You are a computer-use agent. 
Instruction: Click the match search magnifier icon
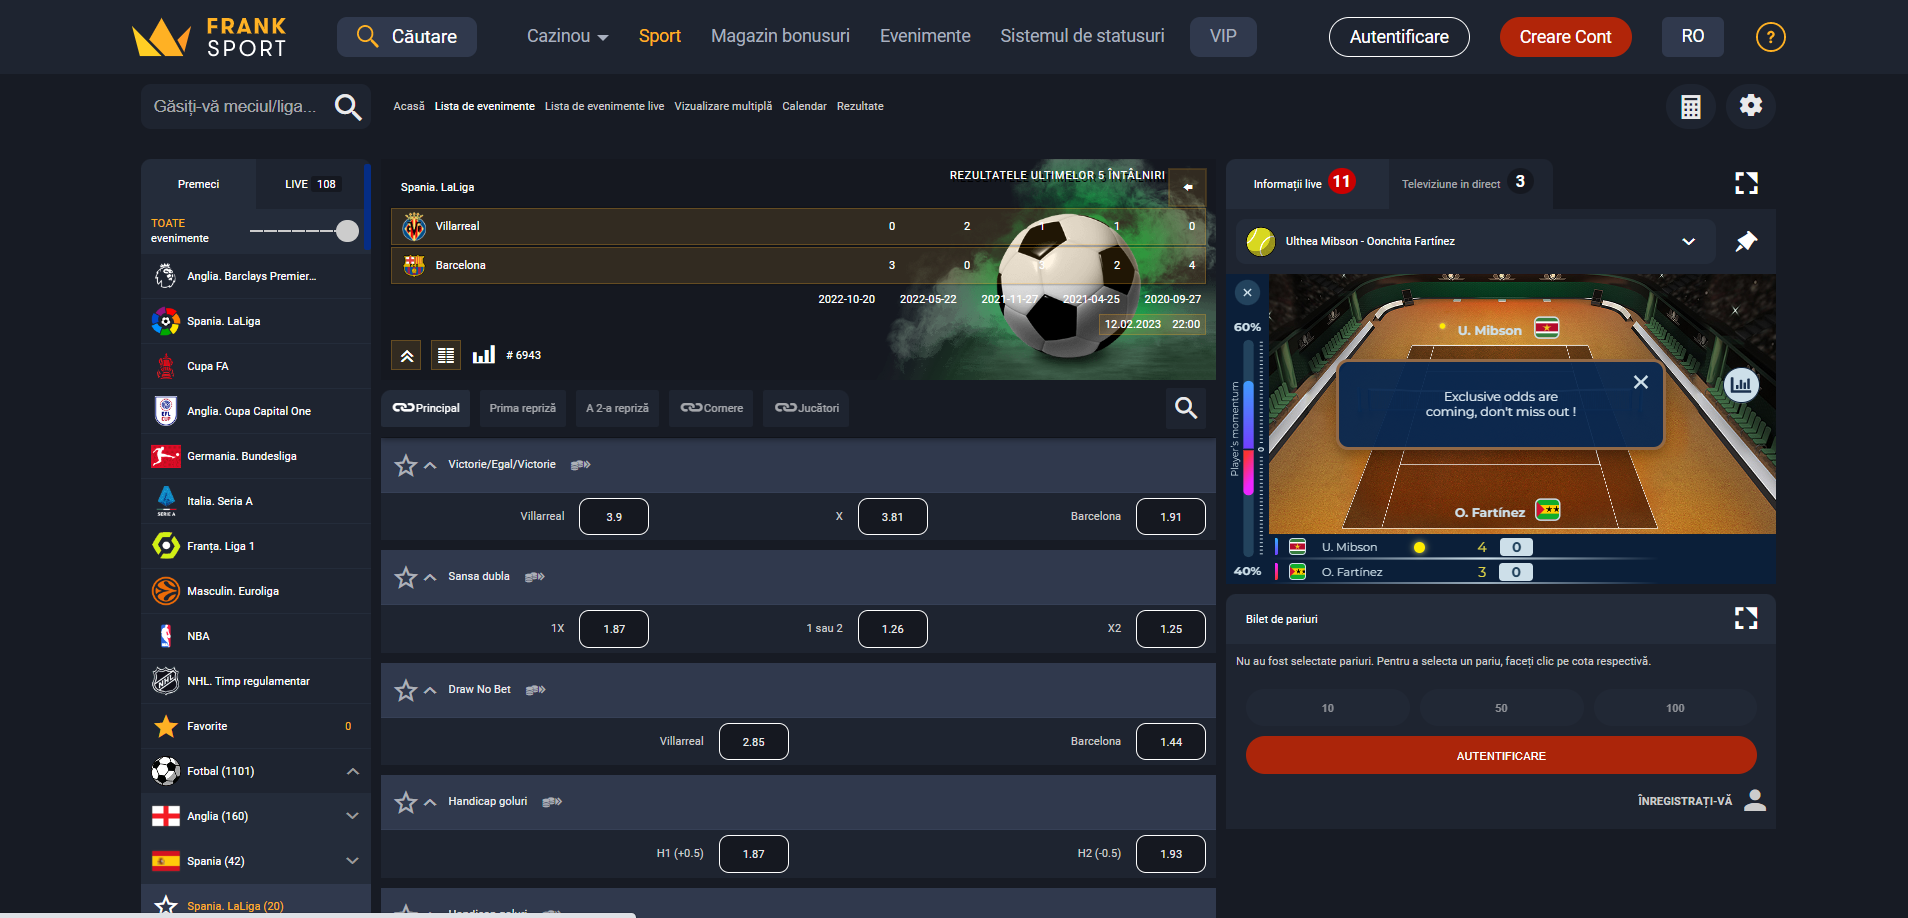[348, 107]
